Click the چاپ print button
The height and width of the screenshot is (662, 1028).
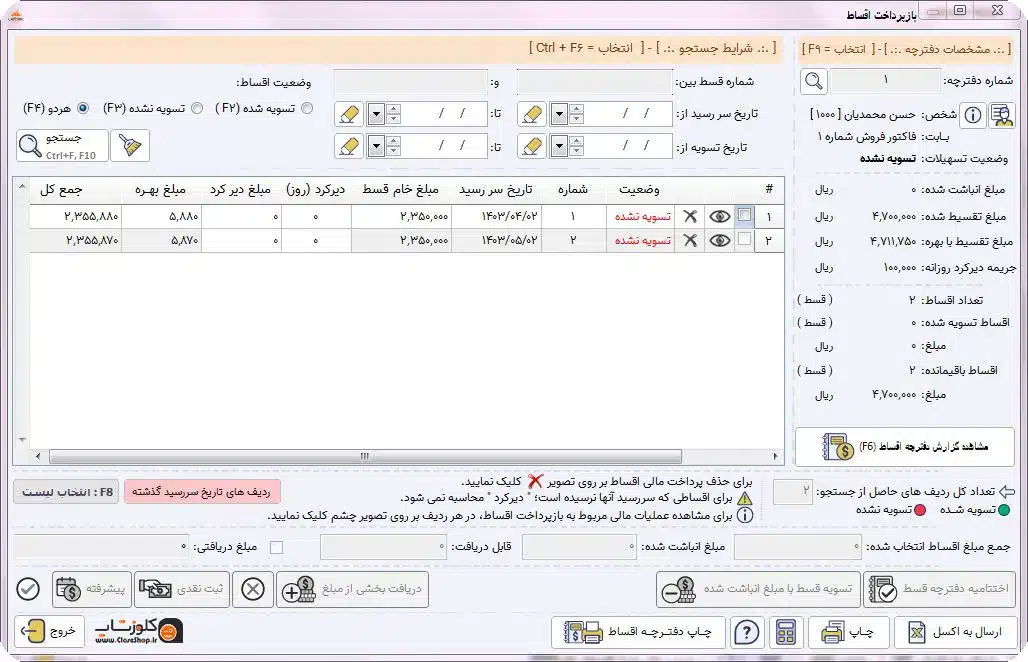pyautogui.click(x=848, y=632)
